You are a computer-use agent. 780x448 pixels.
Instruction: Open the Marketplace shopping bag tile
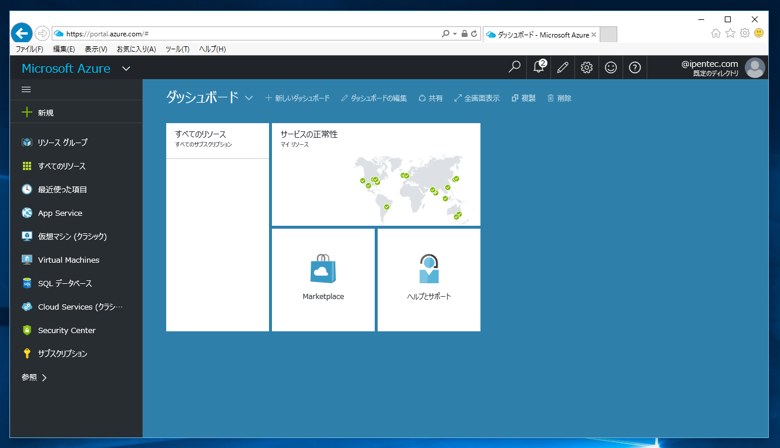323,280
